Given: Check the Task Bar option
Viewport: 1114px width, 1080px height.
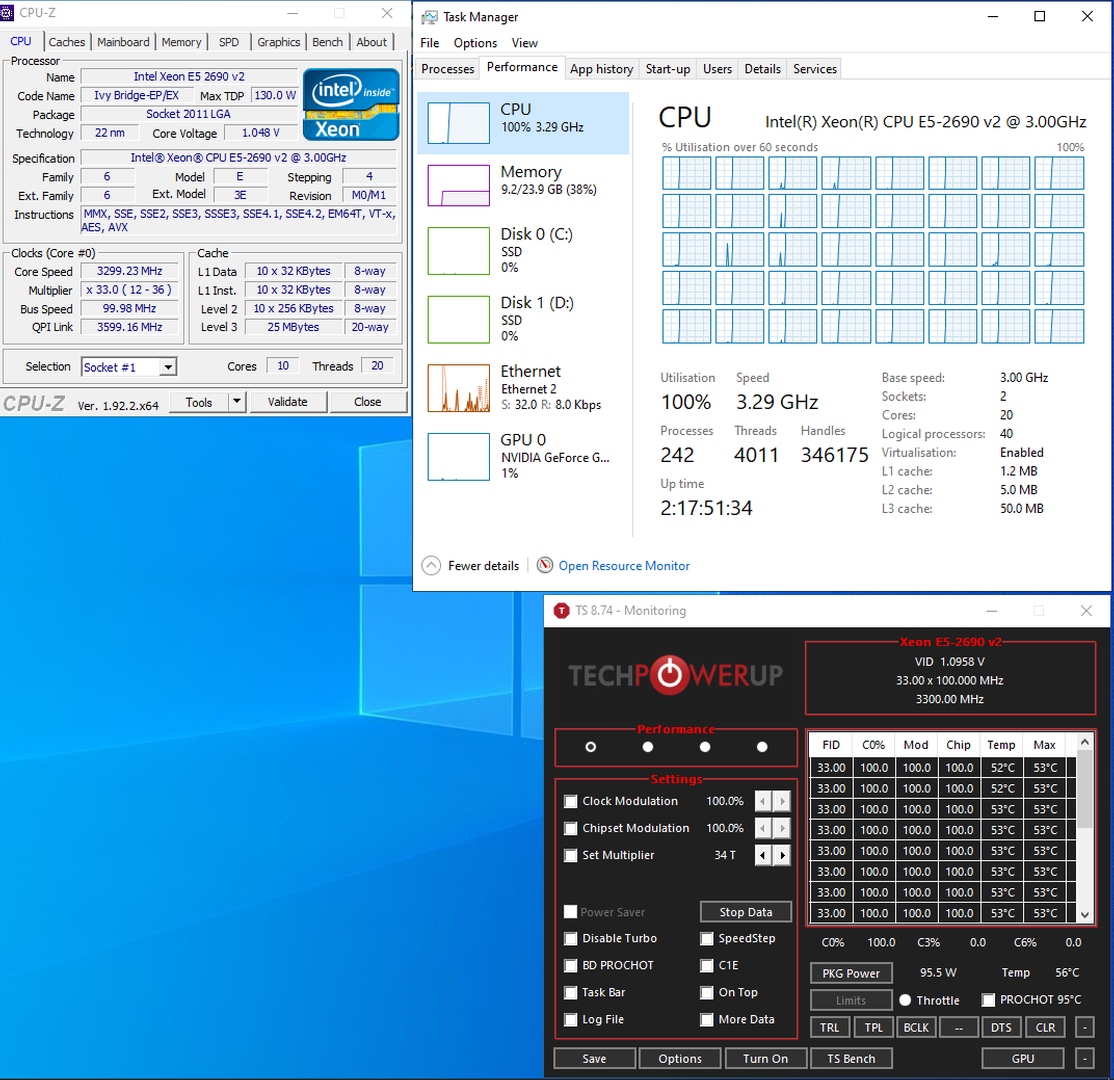Looking at the screenshot, I should coord(570,993).
